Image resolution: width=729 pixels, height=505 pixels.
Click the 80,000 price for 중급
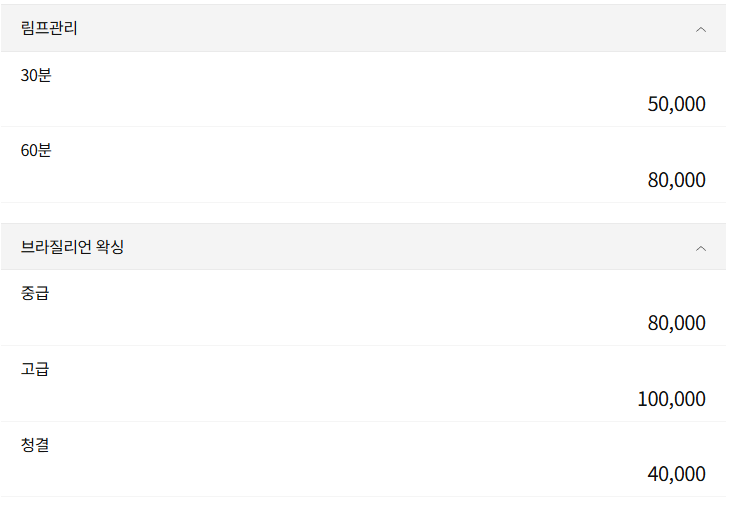pyautogui.click(x=676, y=323)
